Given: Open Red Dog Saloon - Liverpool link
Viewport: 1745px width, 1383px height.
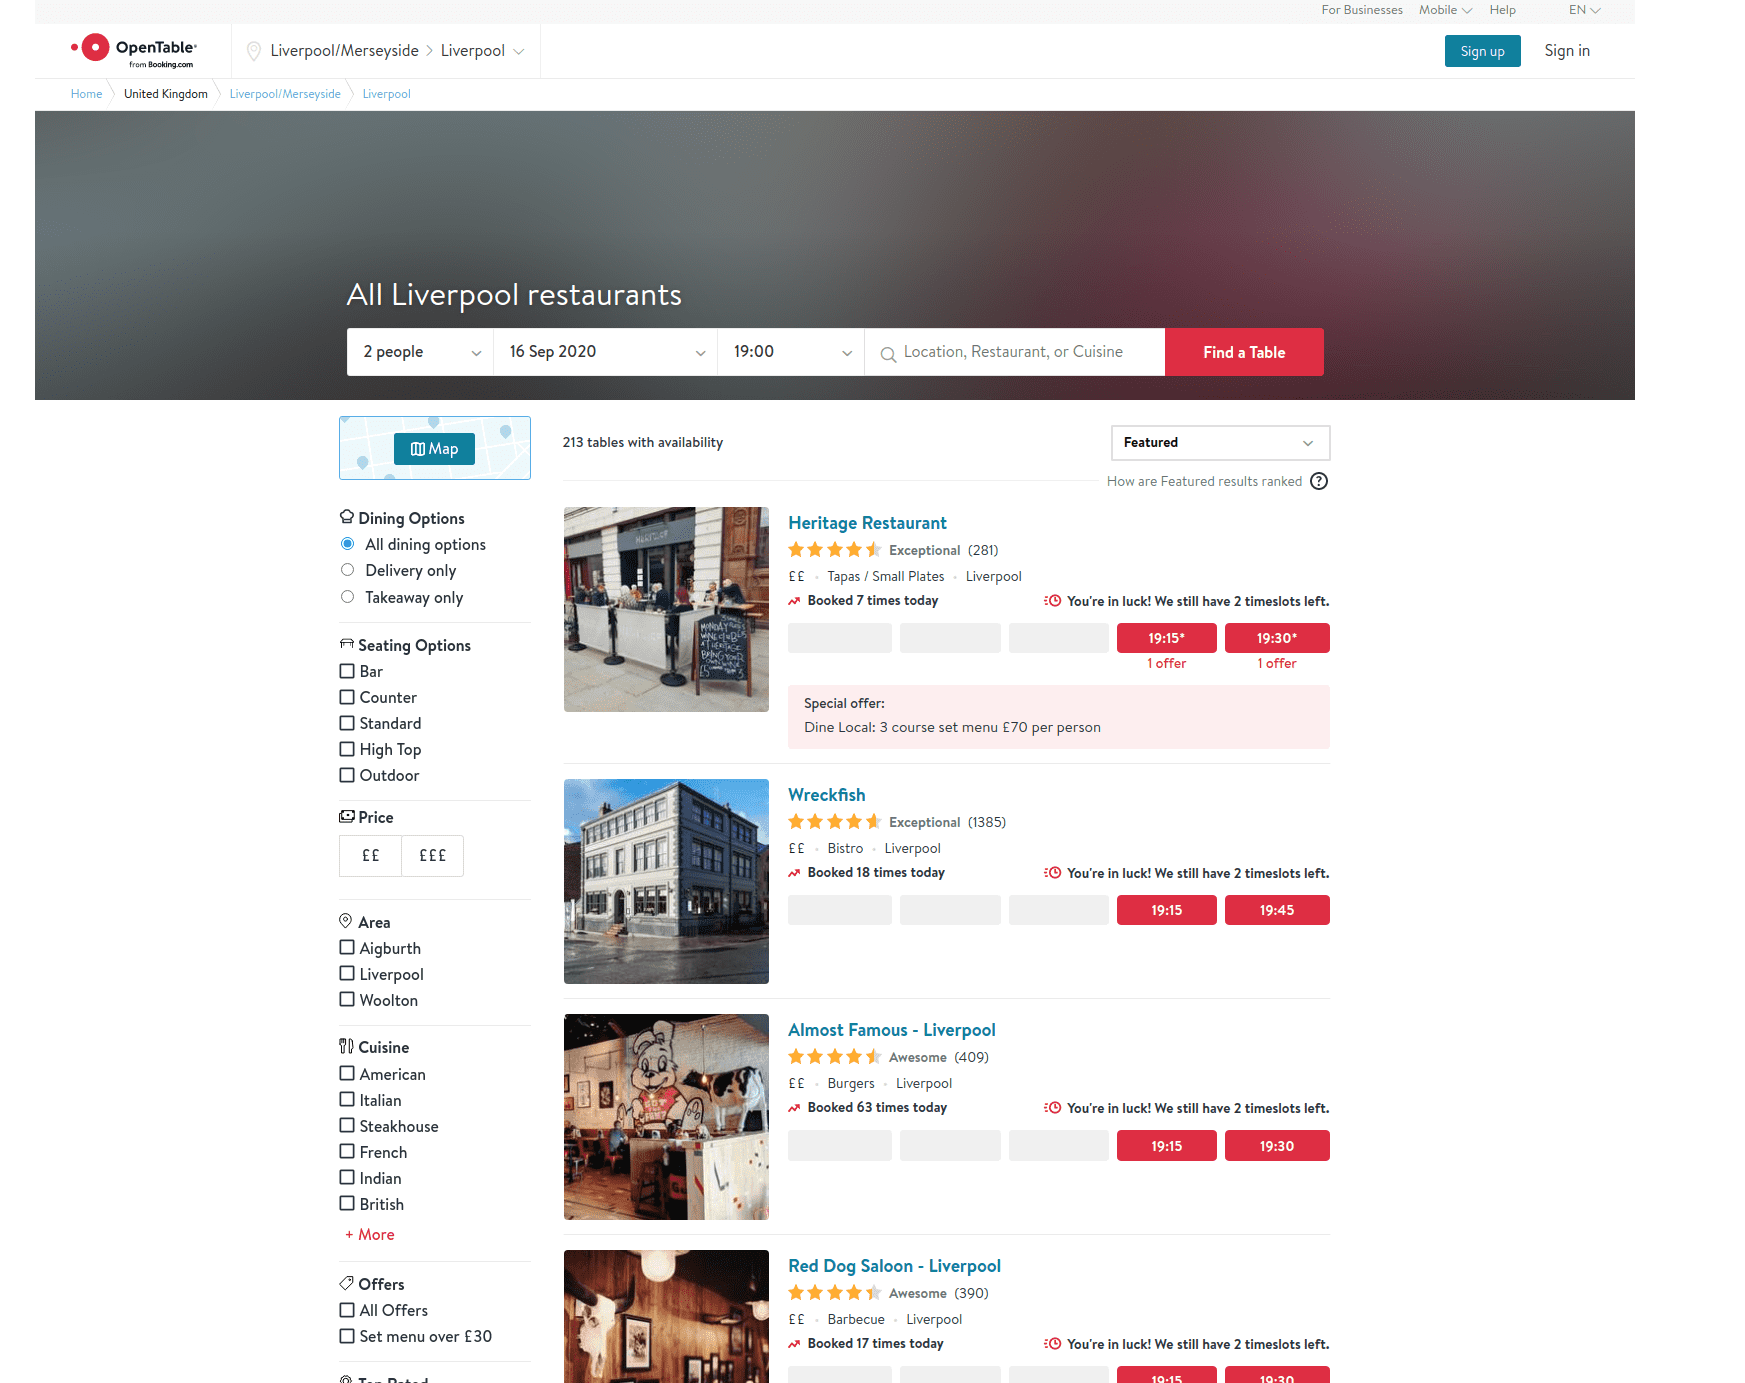Looking at the screenshot, I should click(x=894, y=1266).
